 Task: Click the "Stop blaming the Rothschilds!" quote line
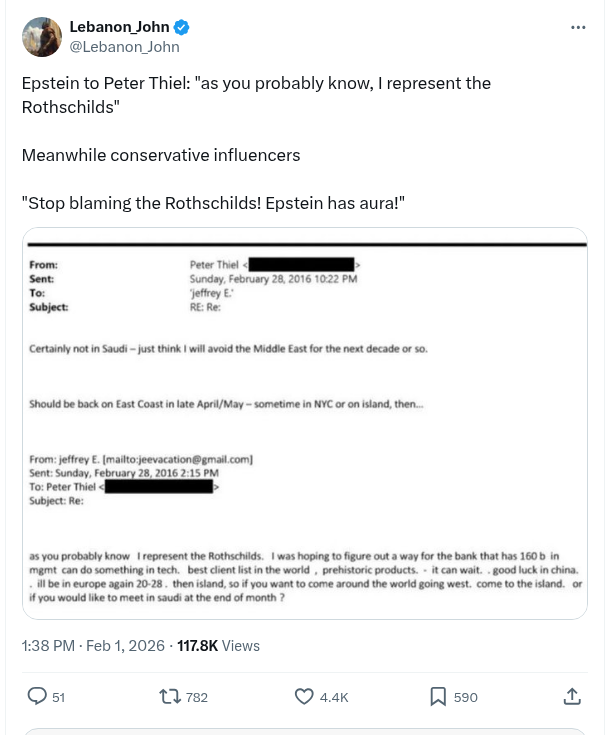click(213, 203)
